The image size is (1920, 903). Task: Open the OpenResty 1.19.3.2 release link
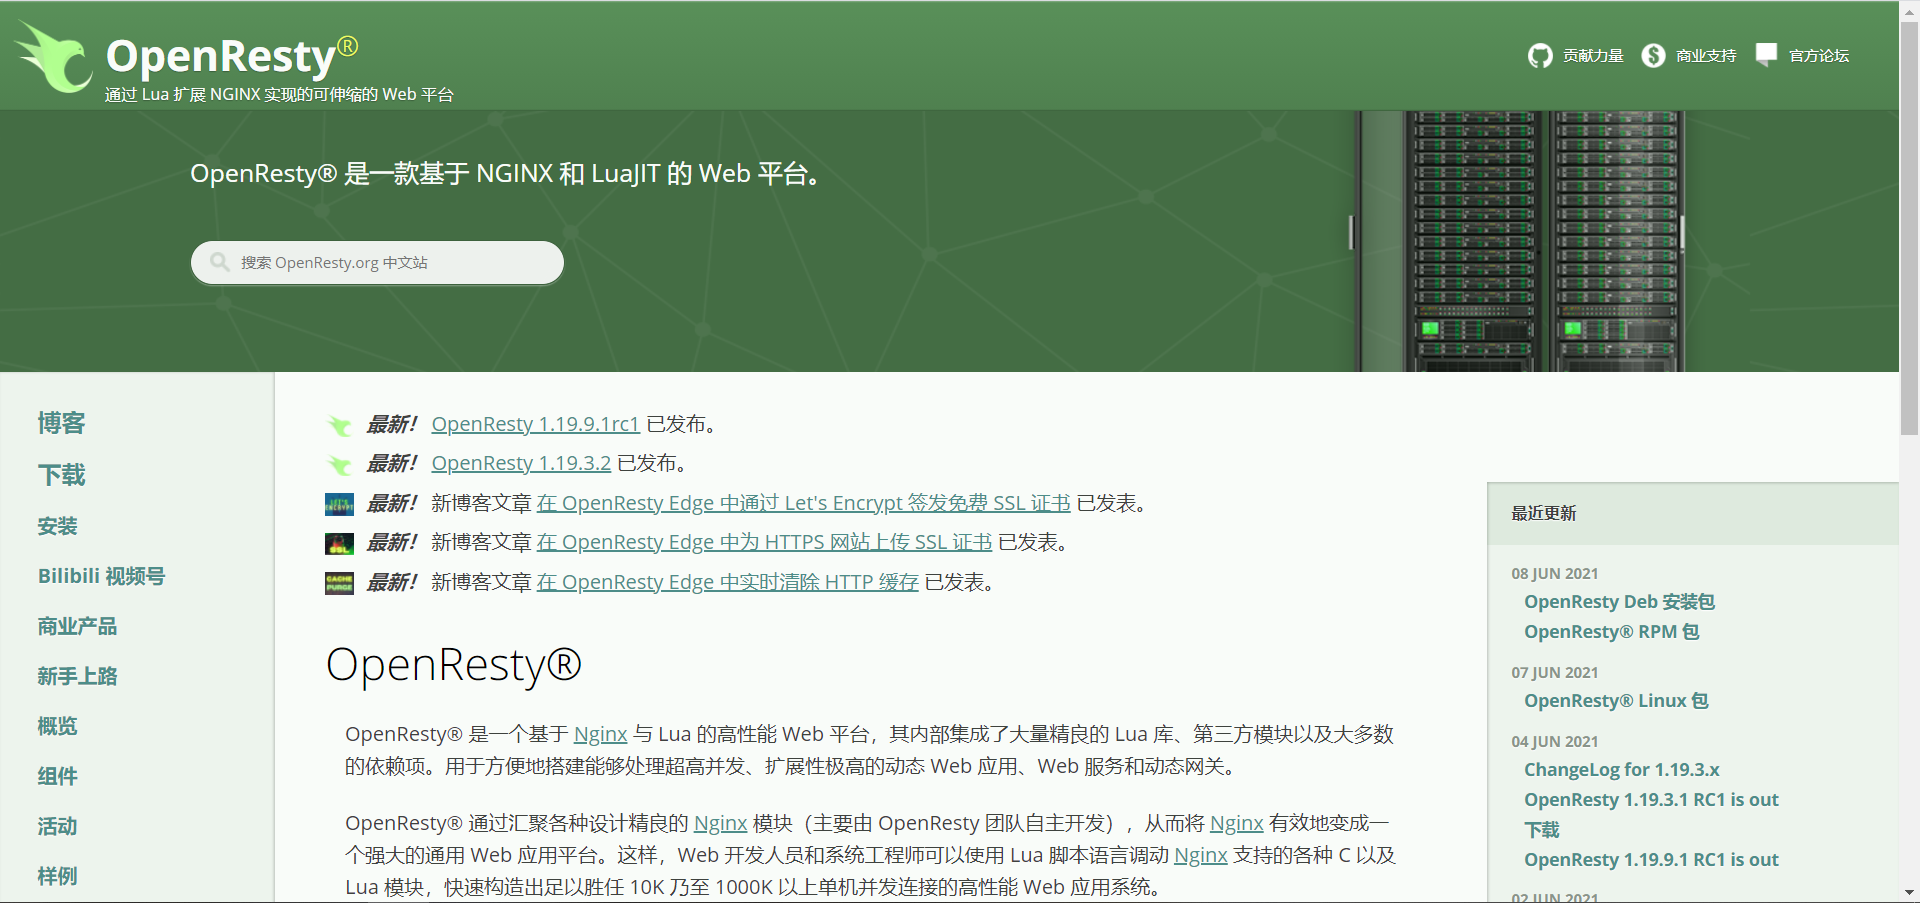point(521,463)
